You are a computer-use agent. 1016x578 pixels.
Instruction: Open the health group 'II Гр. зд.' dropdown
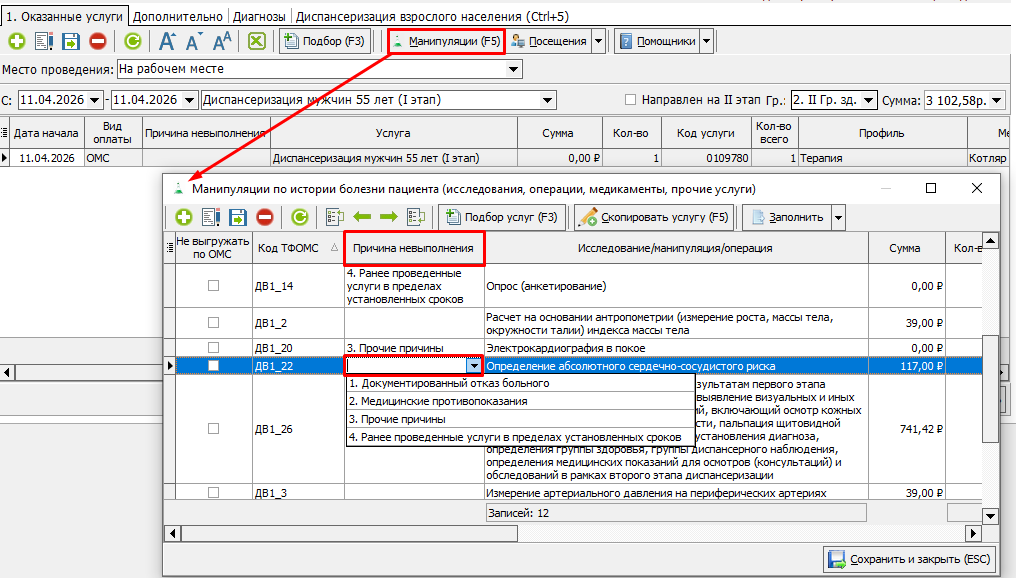[x=868, y=100]
